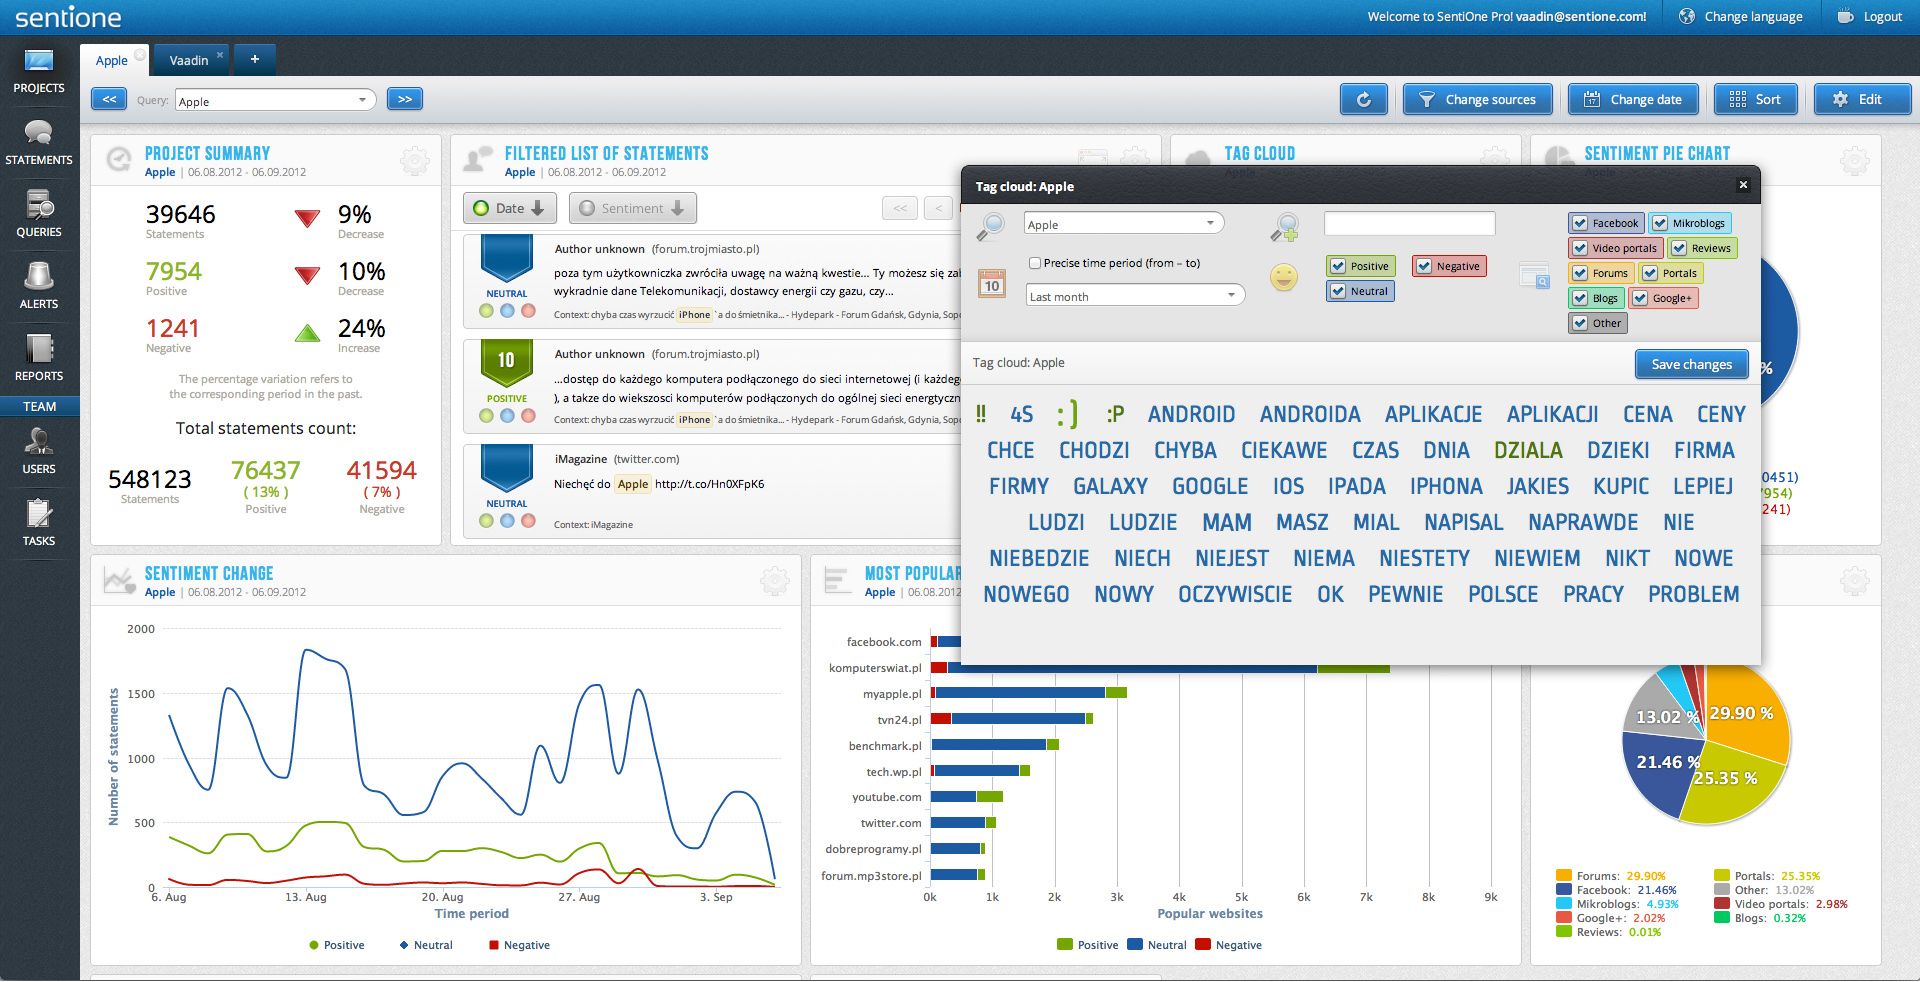The height and width of the screenshot is (982, 1920).
Task: Open the Tasks sidebar icon
Action: (x=39, y=522)
